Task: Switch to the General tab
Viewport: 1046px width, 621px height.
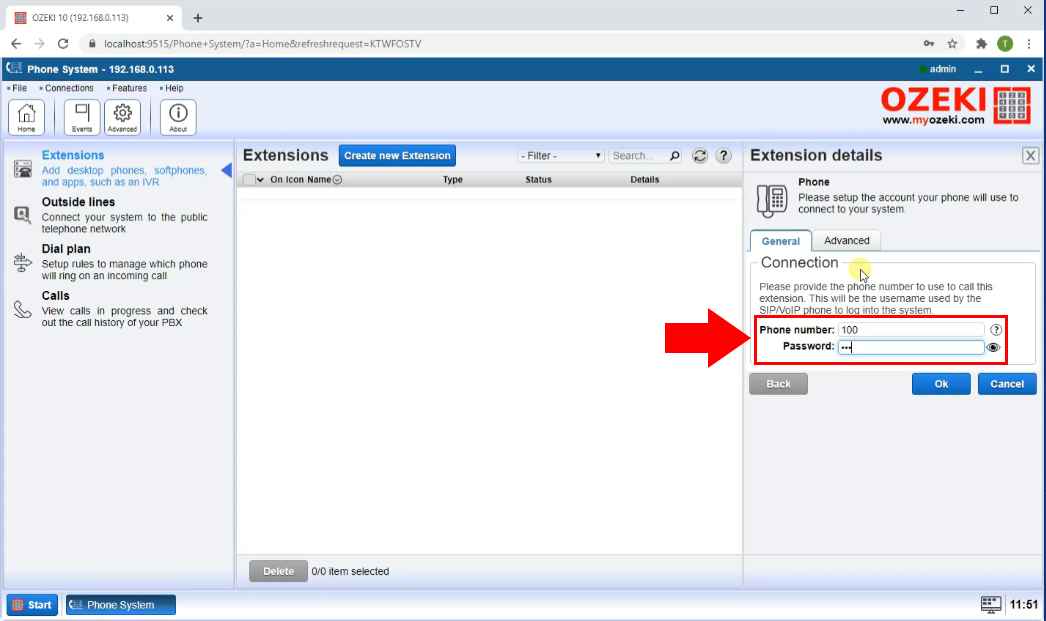Action: 780,241
